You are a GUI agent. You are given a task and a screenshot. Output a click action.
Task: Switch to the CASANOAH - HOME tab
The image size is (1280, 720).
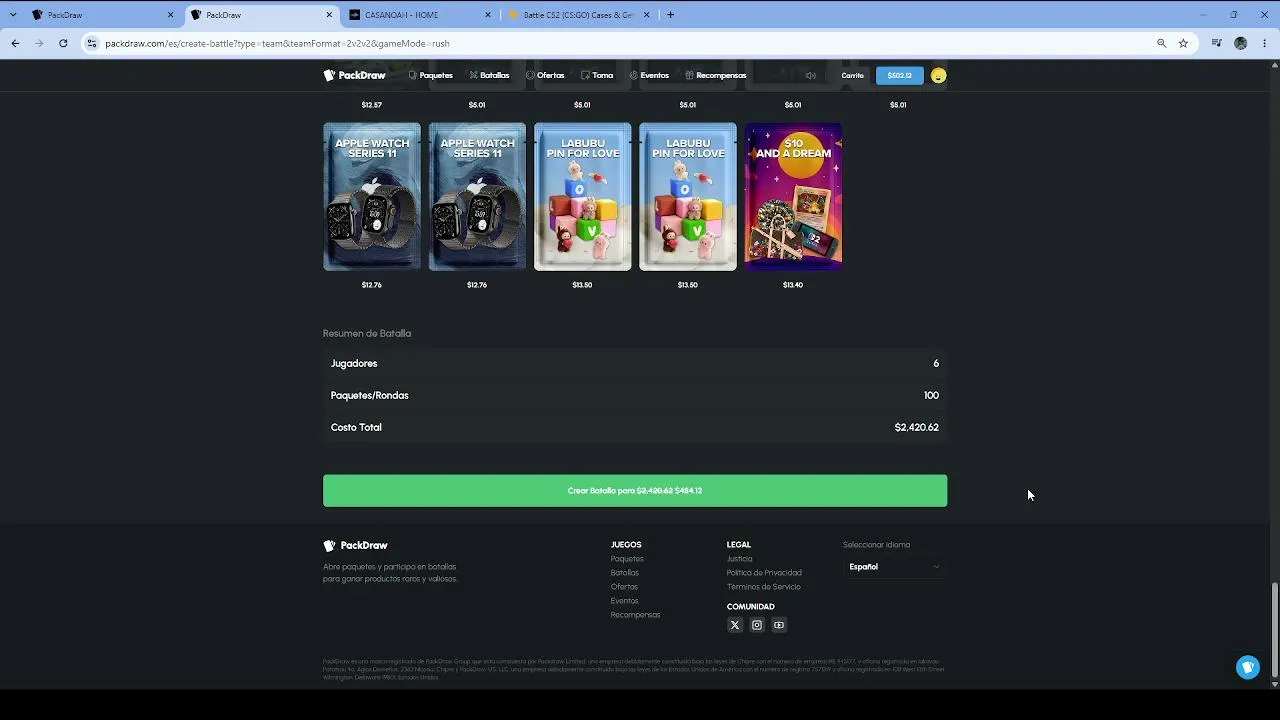pyautogui.click(x=420, y=15)
